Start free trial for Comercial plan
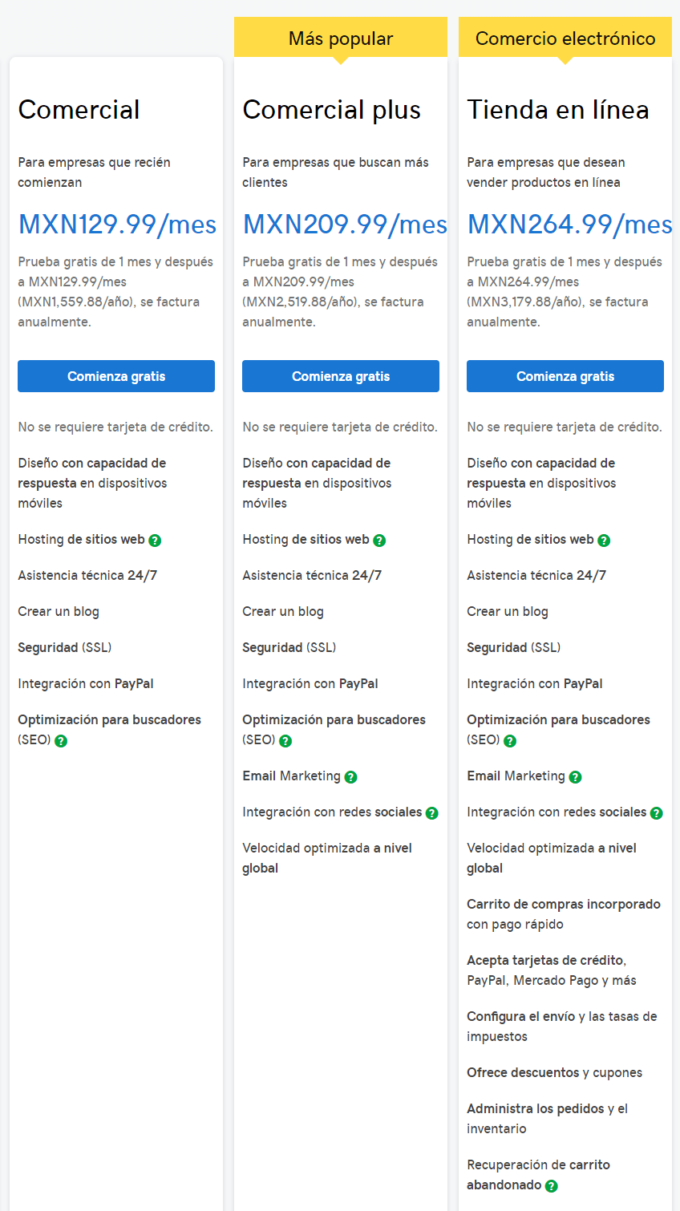 click(x=116, y=376)
